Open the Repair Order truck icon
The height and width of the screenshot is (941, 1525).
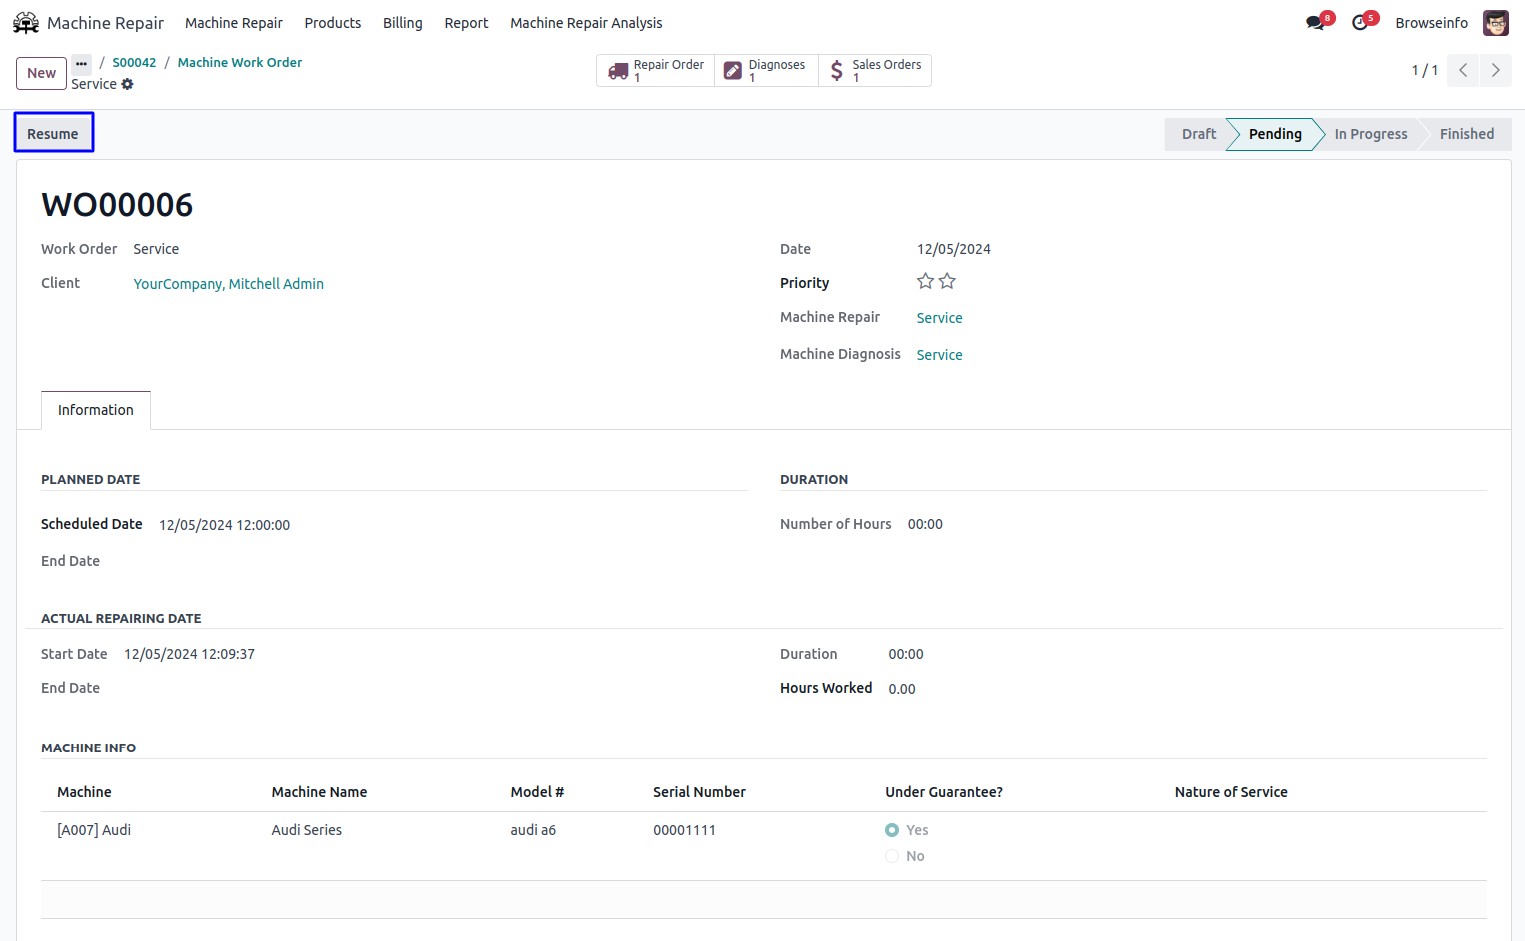pos(618,71)
